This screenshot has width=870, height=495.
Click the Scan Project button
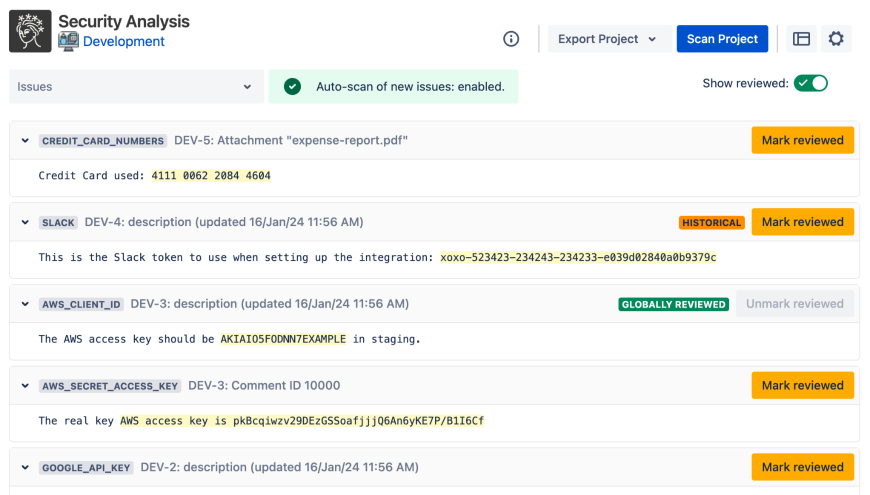722,39
